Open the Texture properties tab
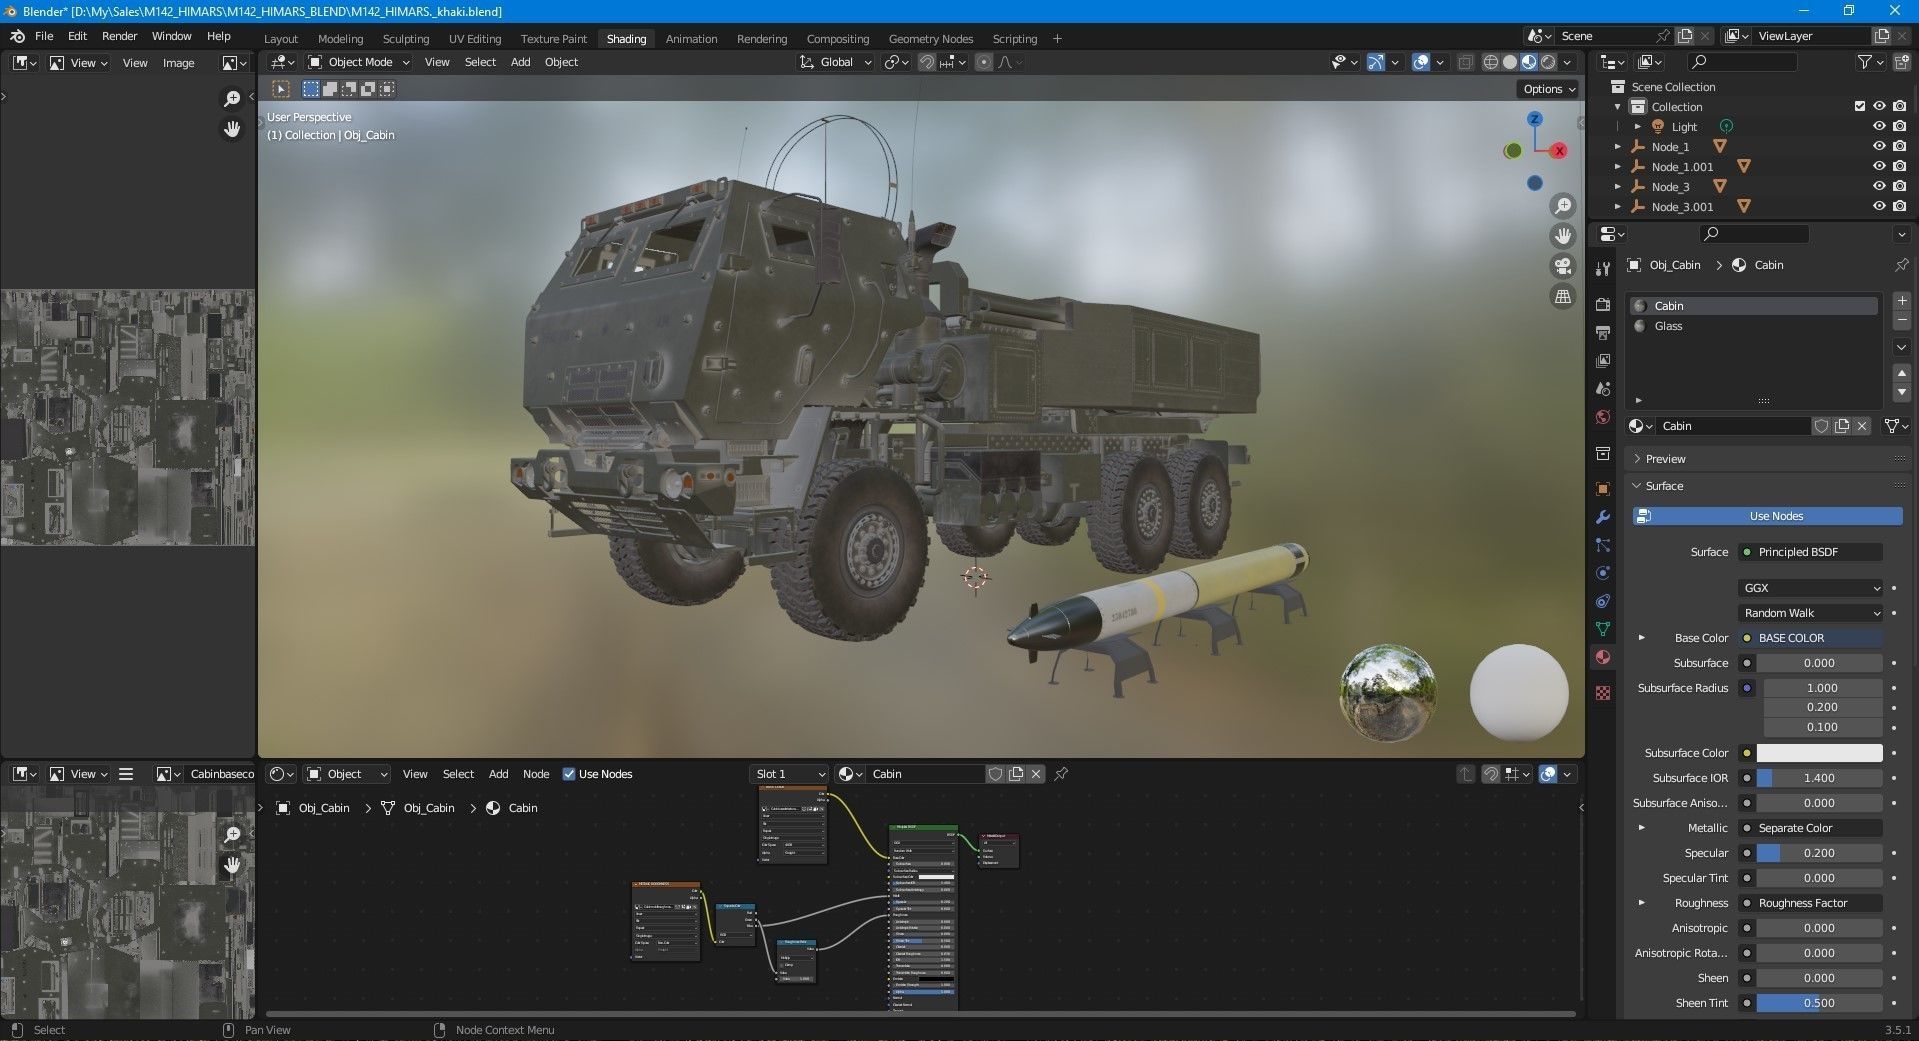 (1603, 693)
